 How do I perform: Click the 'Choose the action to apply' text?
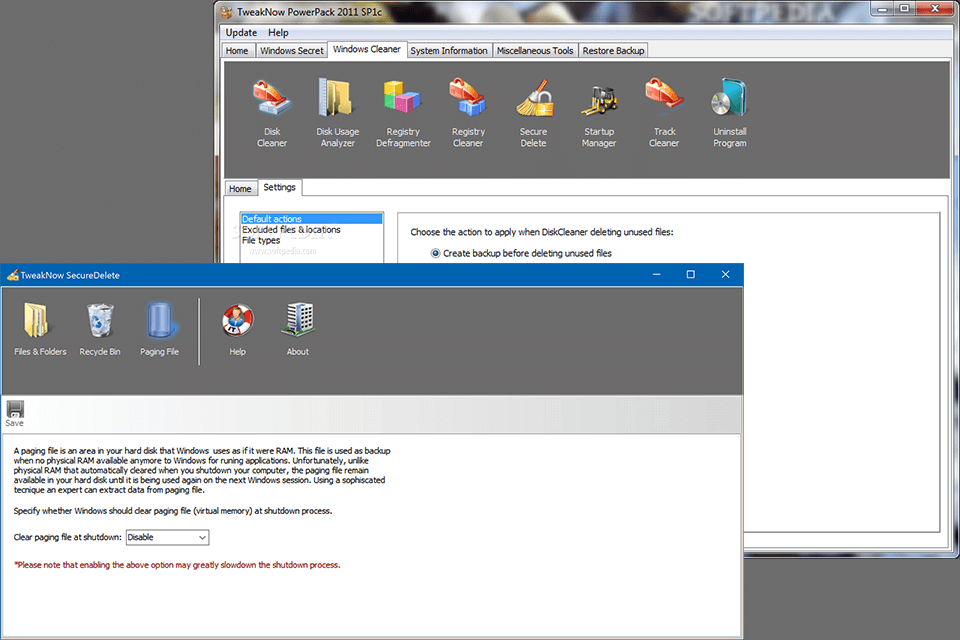542,232
